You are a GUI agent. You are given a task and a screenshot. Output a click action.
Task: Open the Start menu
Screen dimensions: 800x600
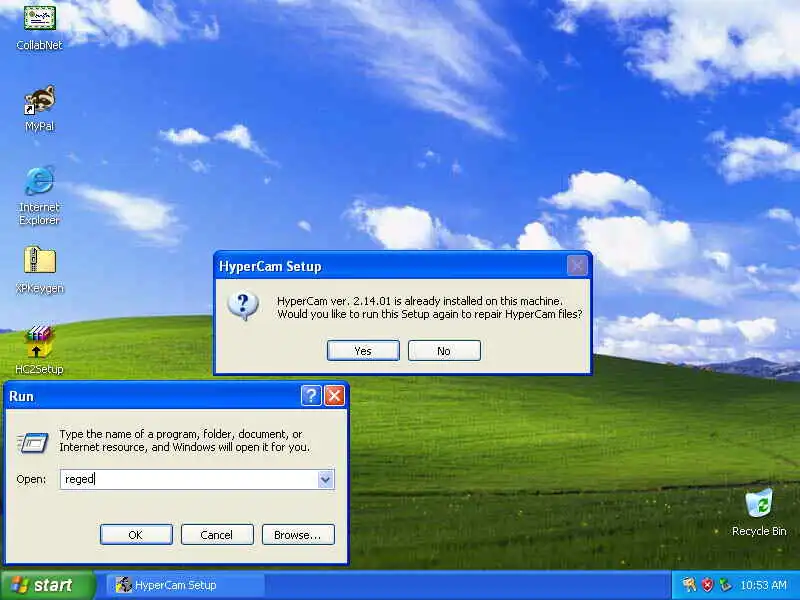pyautogui.click(x=47, y=585)
